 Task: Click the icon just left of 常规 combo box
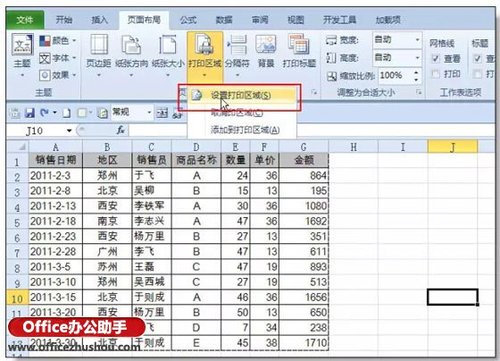(x=102, y=113)
